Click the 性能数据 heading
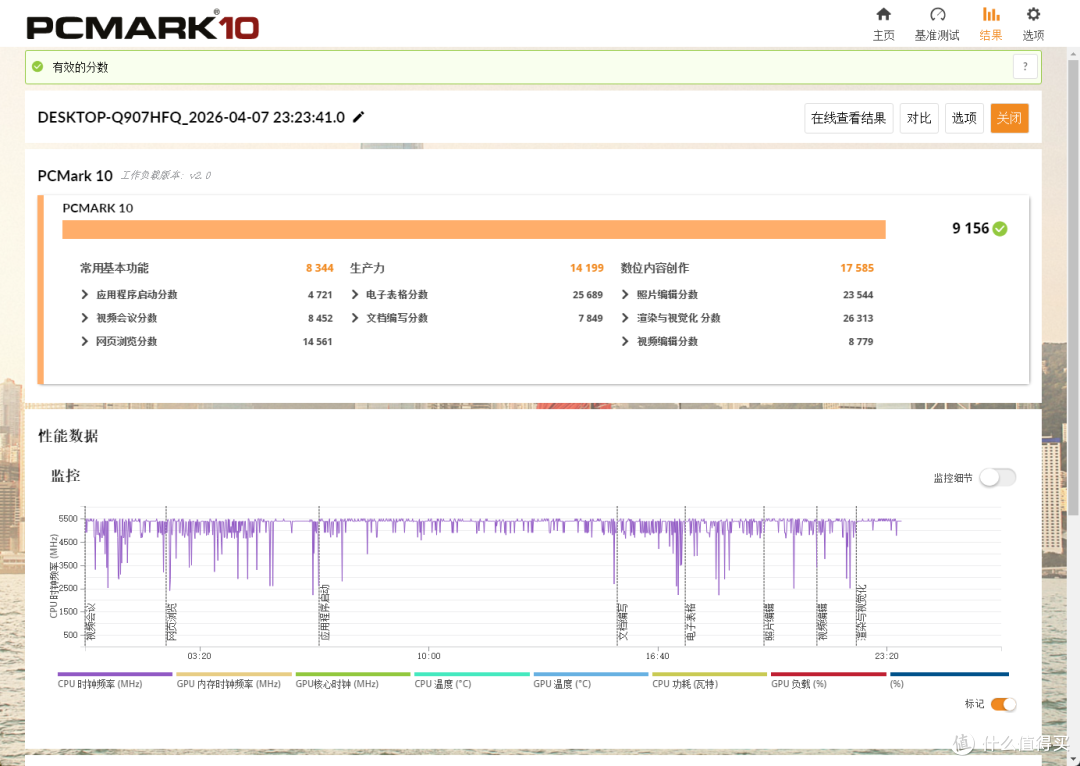The width and height of the screenshot is (1080, 766). click(x=68, y=436)
